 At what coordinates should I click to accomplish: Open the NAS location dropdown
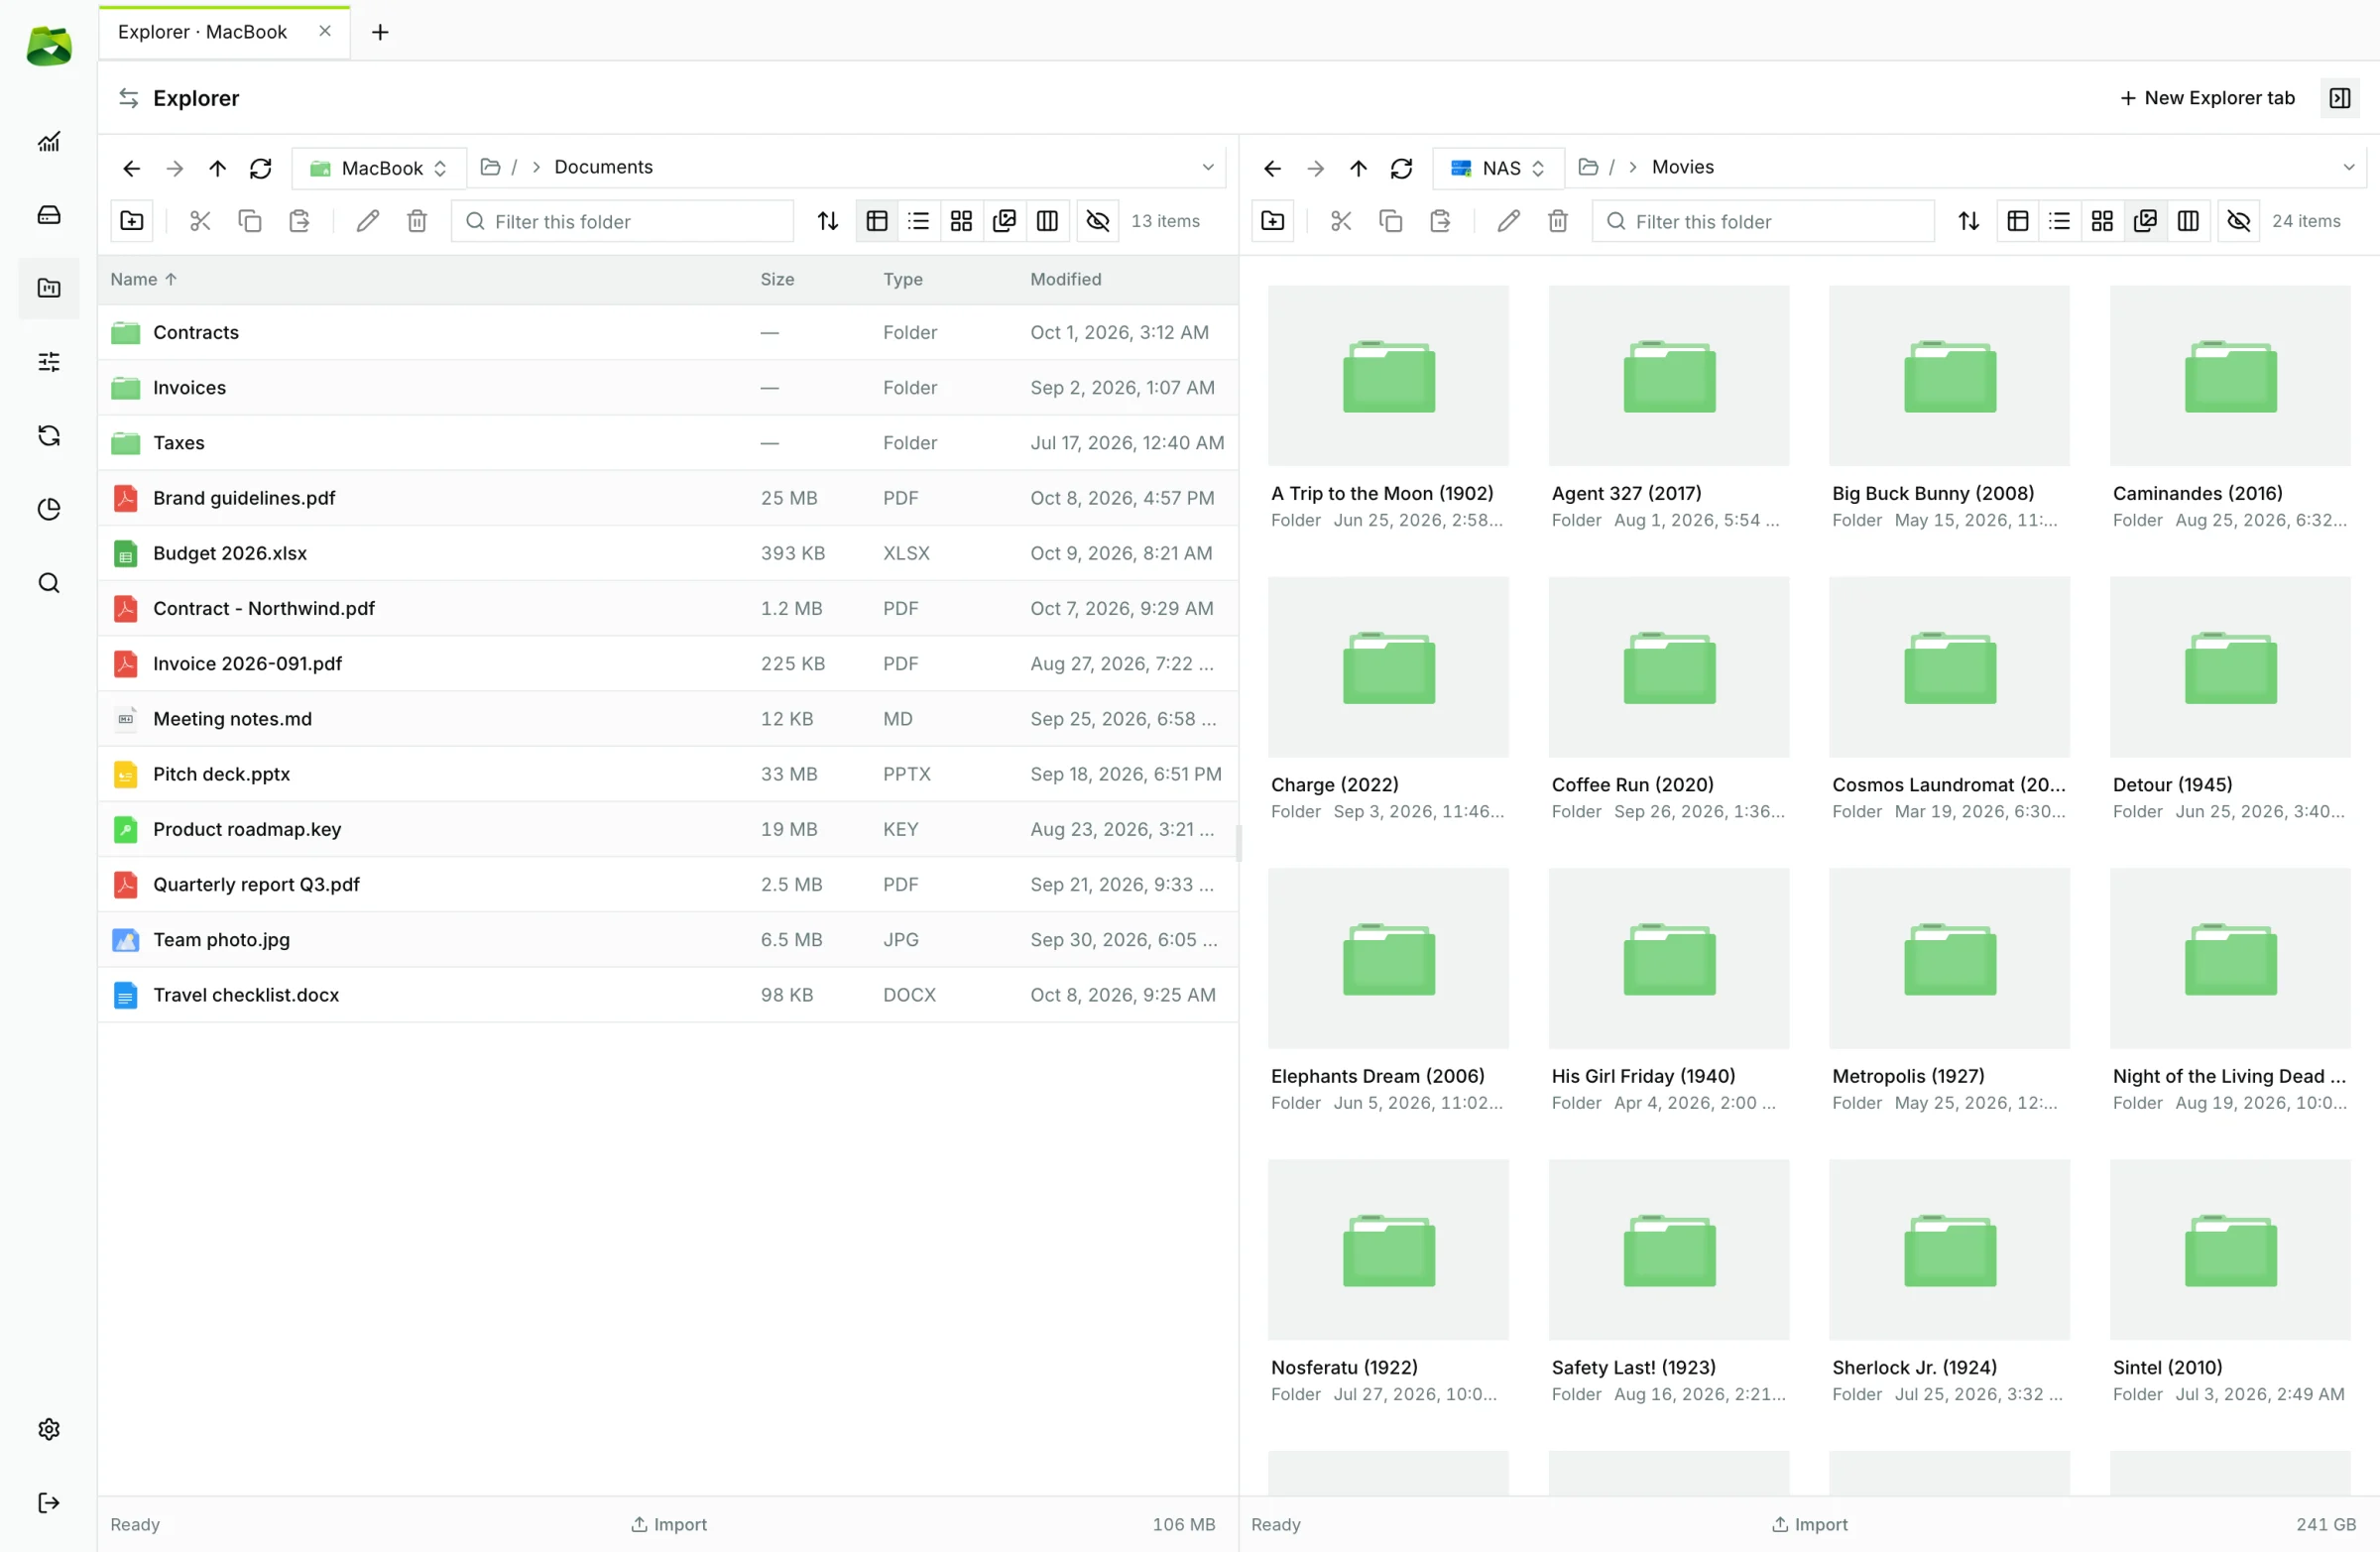click(1499, 168)
